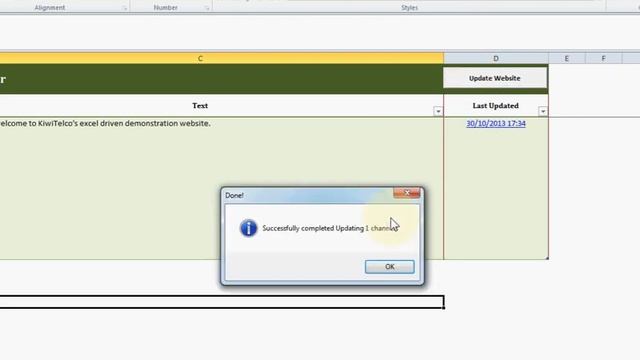Open Alignment group dialog launcher
The width and height of the screenshot is (640, 360).
[124, 8]
